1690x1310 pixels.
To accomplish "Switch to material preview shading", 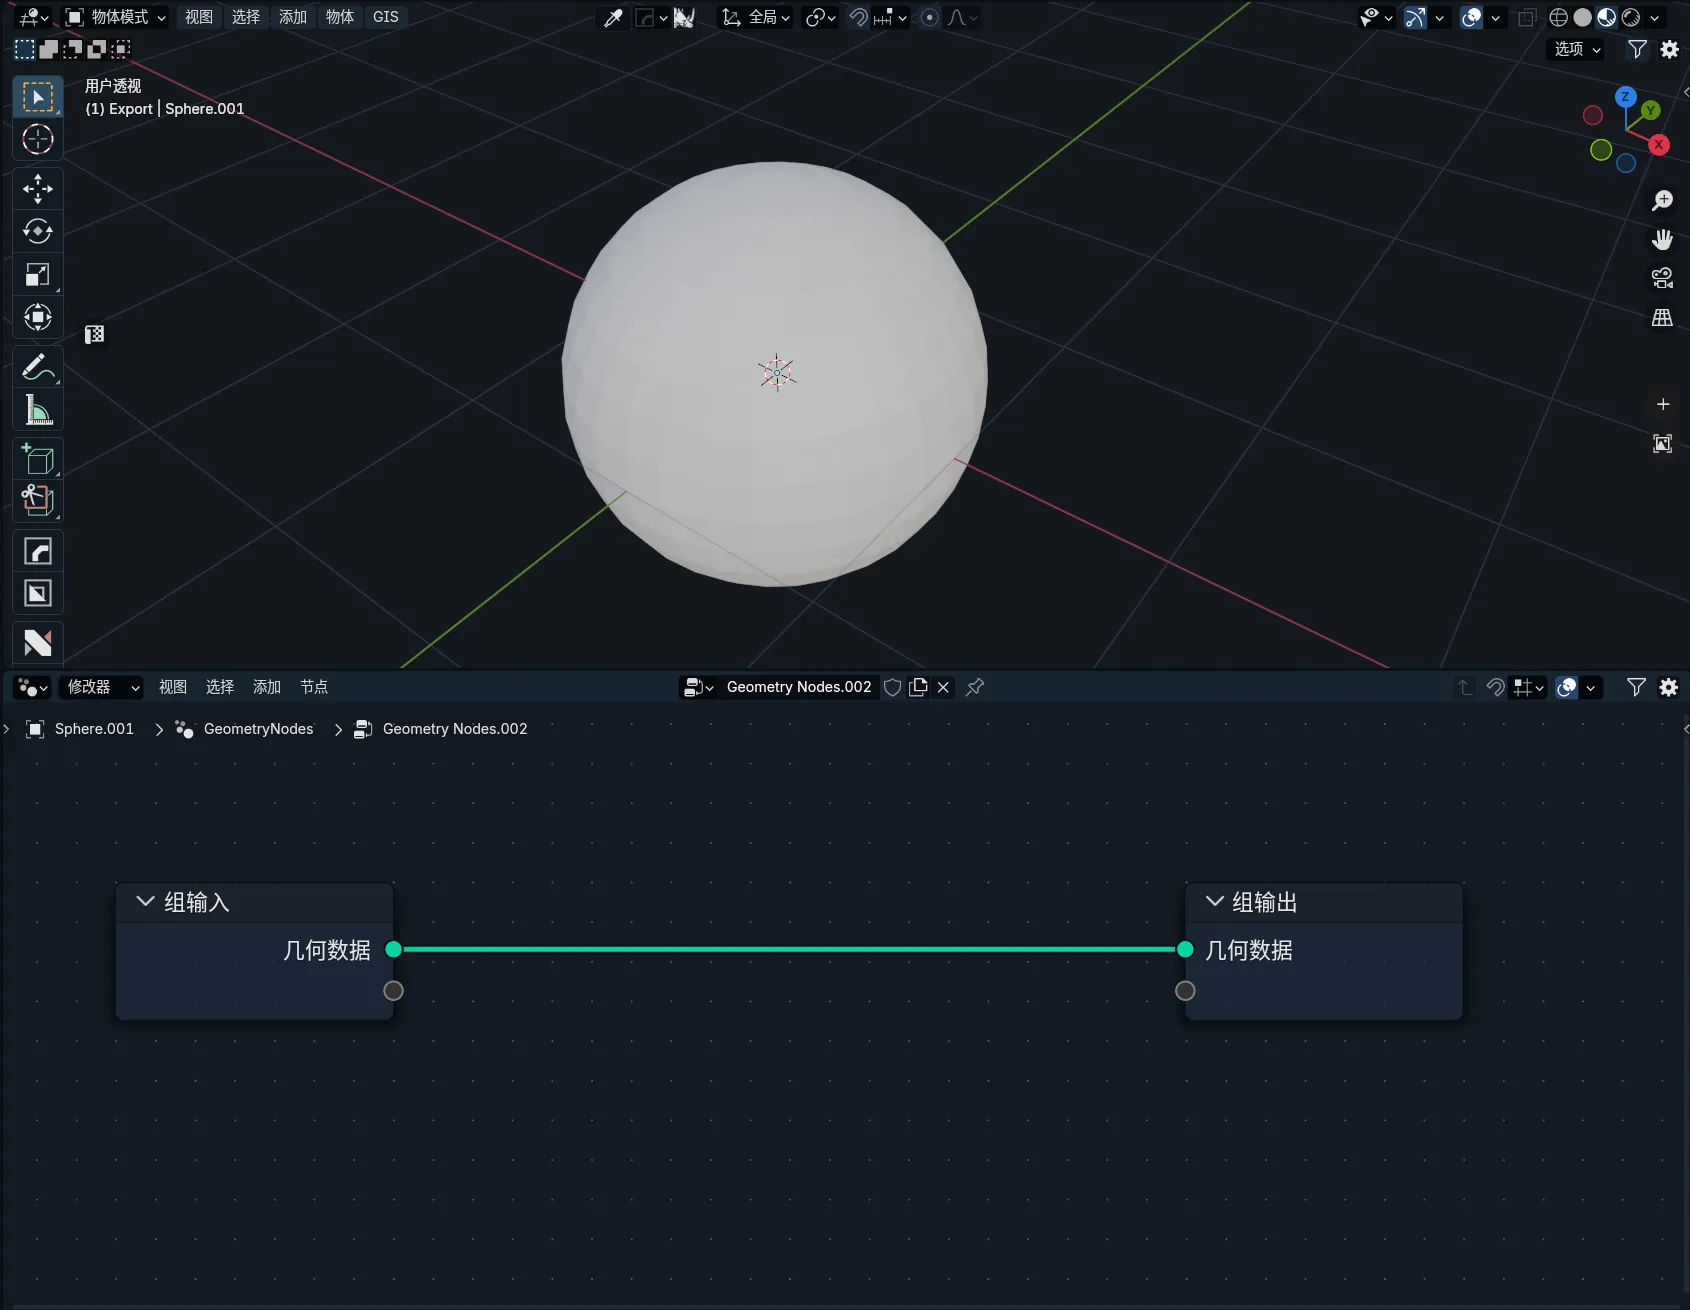I will [x=1606, y=17].
